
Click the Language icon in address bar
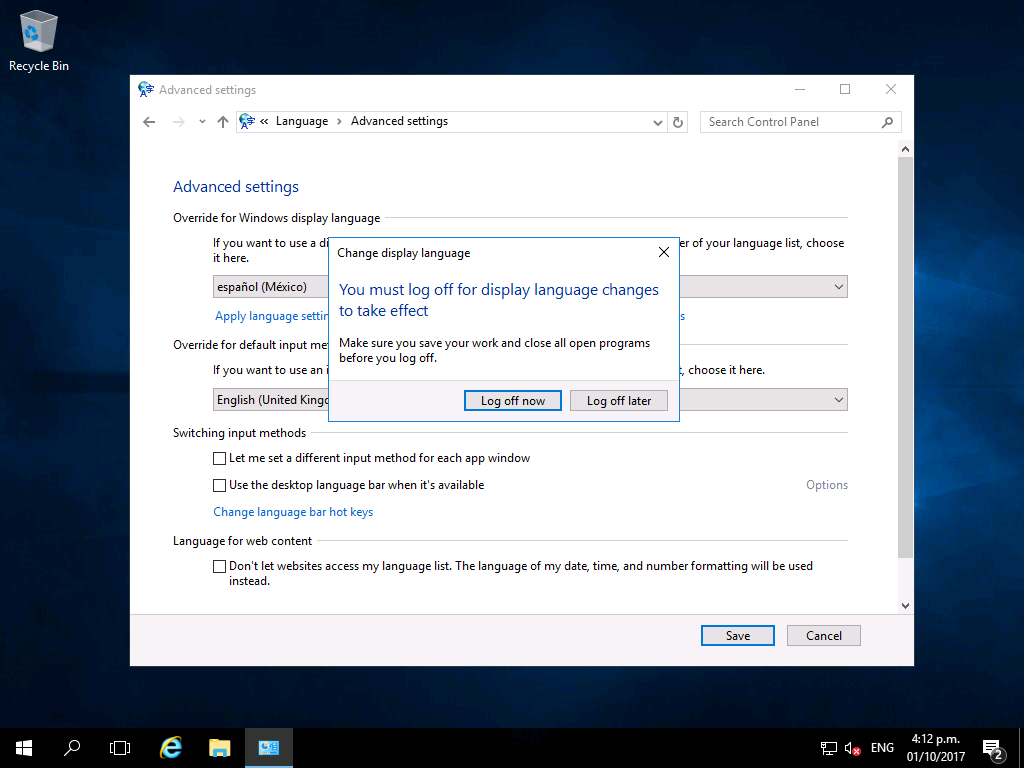coord(247,121)
